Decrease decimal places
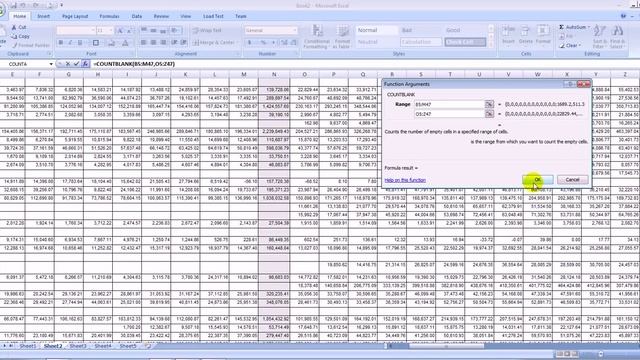This screenshot has width=640, height=360. tap(294, 42)
